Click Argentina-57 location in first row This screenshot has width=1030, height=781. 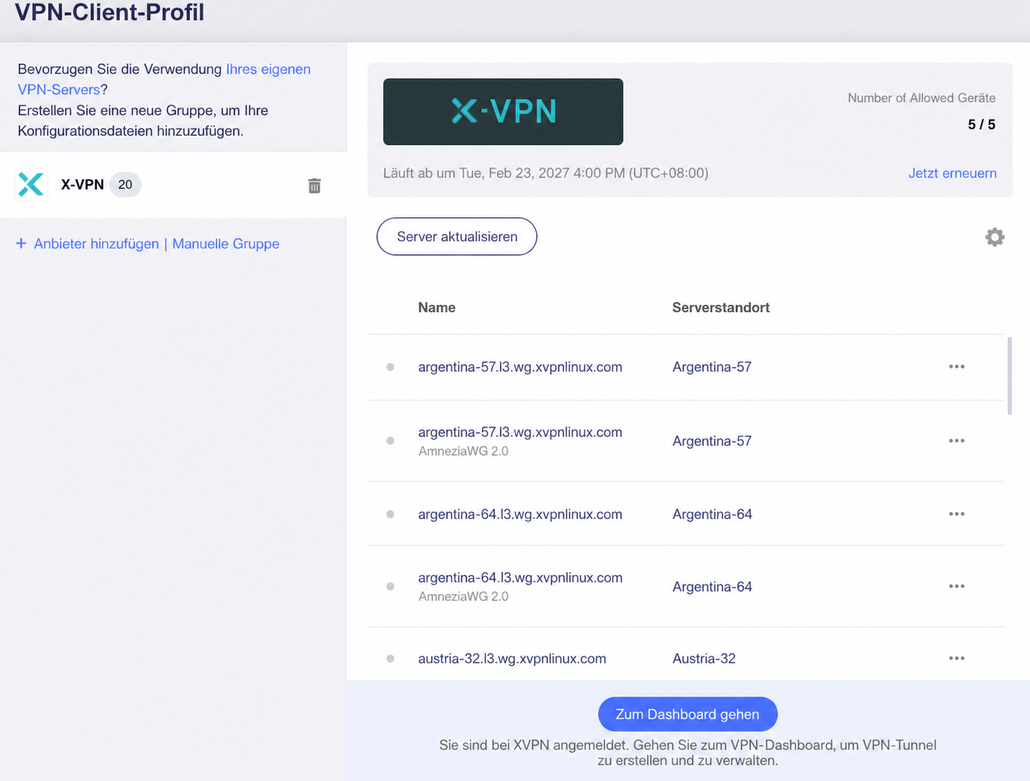[712, 367]
